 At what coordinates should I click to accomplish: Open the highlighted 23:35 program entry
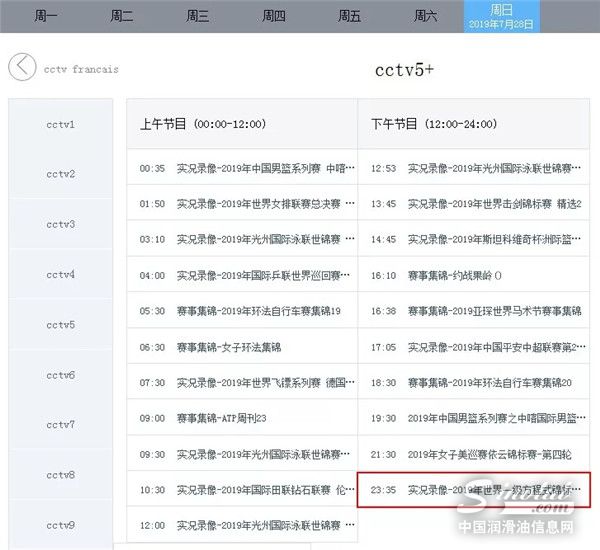pyautogui.click(x=474, y=491)
